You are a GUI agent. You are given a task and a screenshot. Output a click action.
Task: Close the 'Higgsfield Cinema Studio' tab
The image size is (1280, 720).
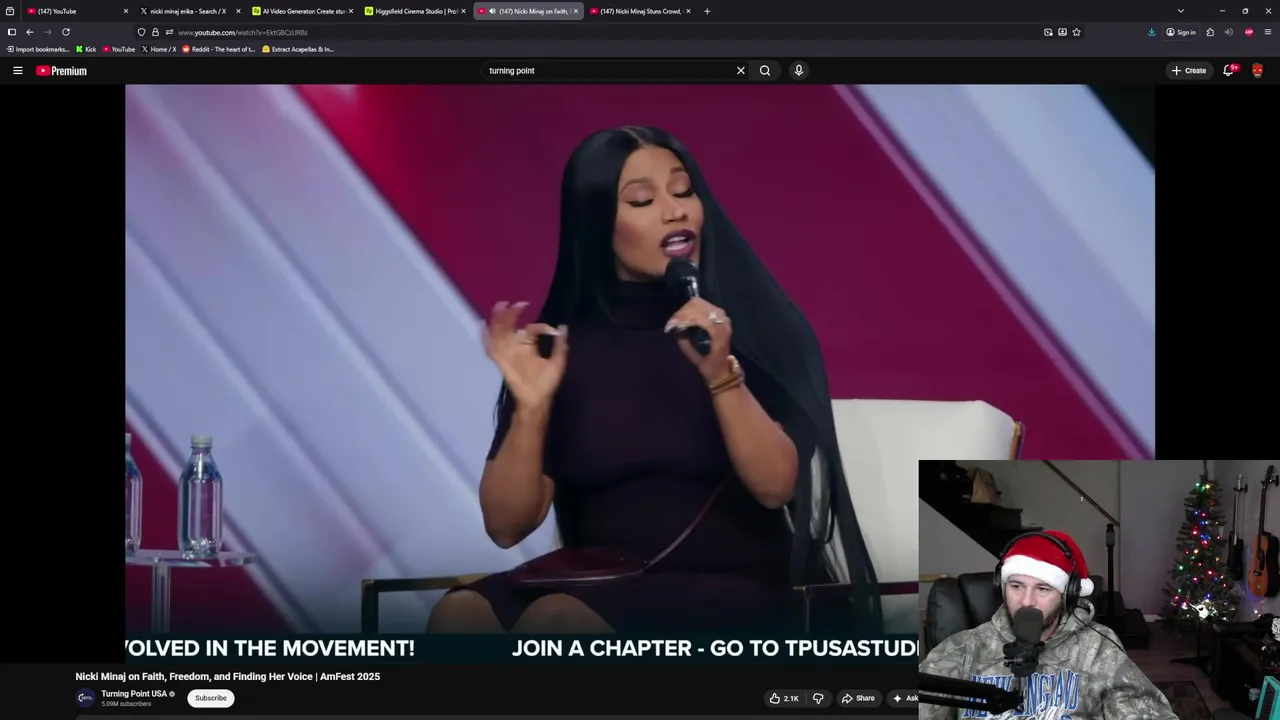point(463,11)
